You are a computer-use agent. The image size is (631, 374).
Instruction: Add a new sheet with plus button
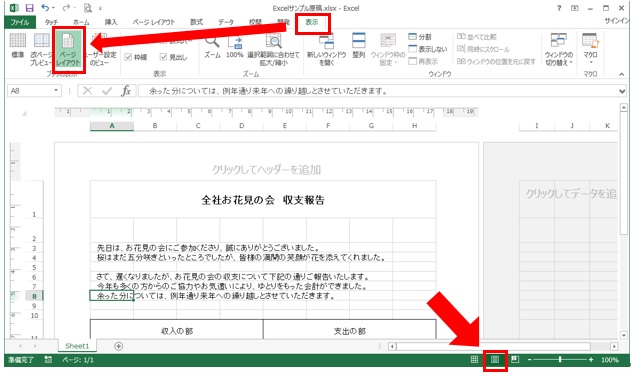point(118,346)
